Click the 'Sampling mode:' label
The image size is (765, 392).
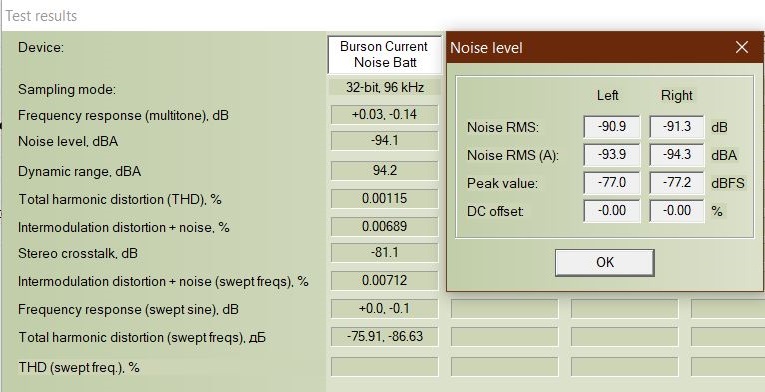67,90
